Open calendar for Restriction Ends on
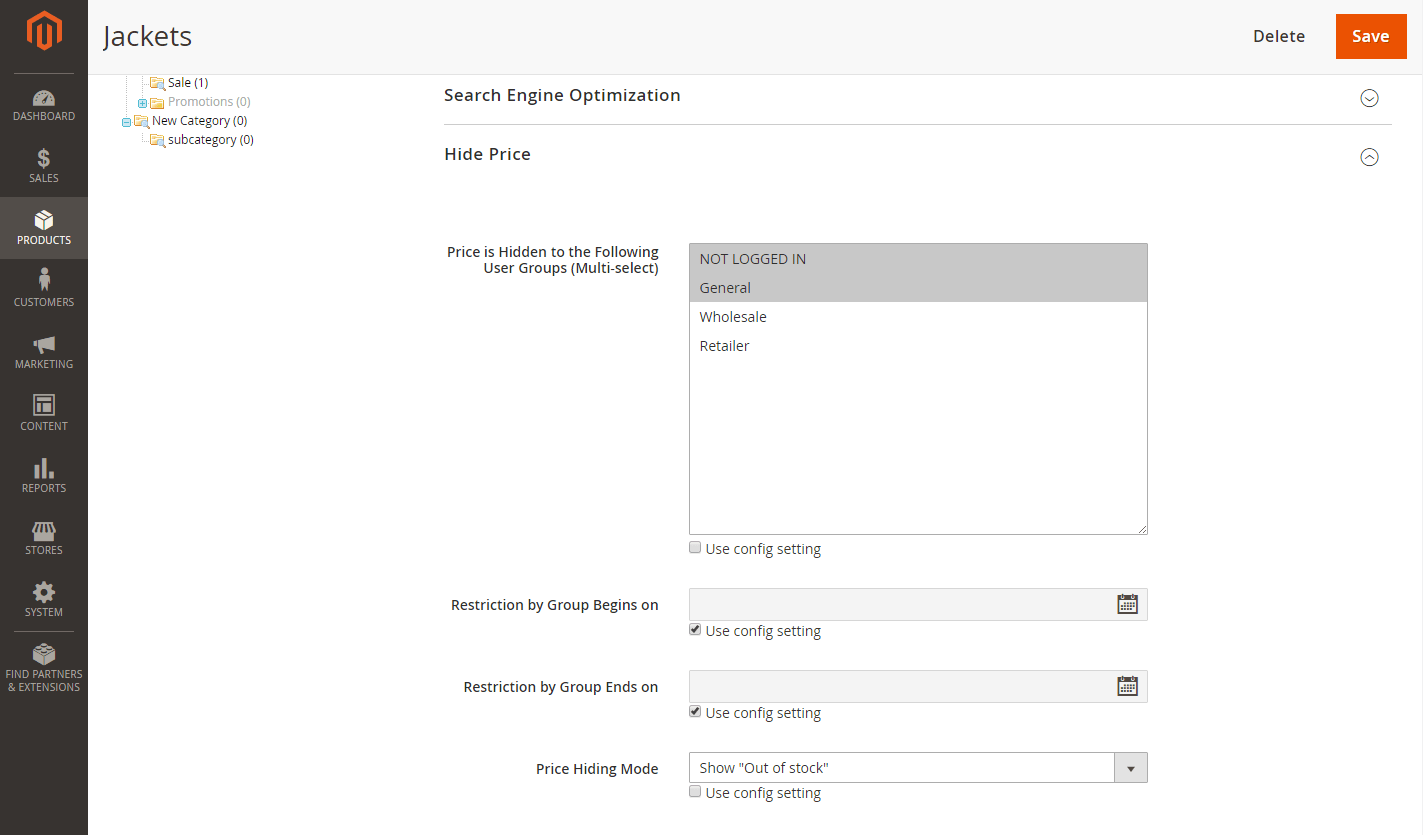The width and height of the screenshot is (1423, 835). [x=1127, y=686]
